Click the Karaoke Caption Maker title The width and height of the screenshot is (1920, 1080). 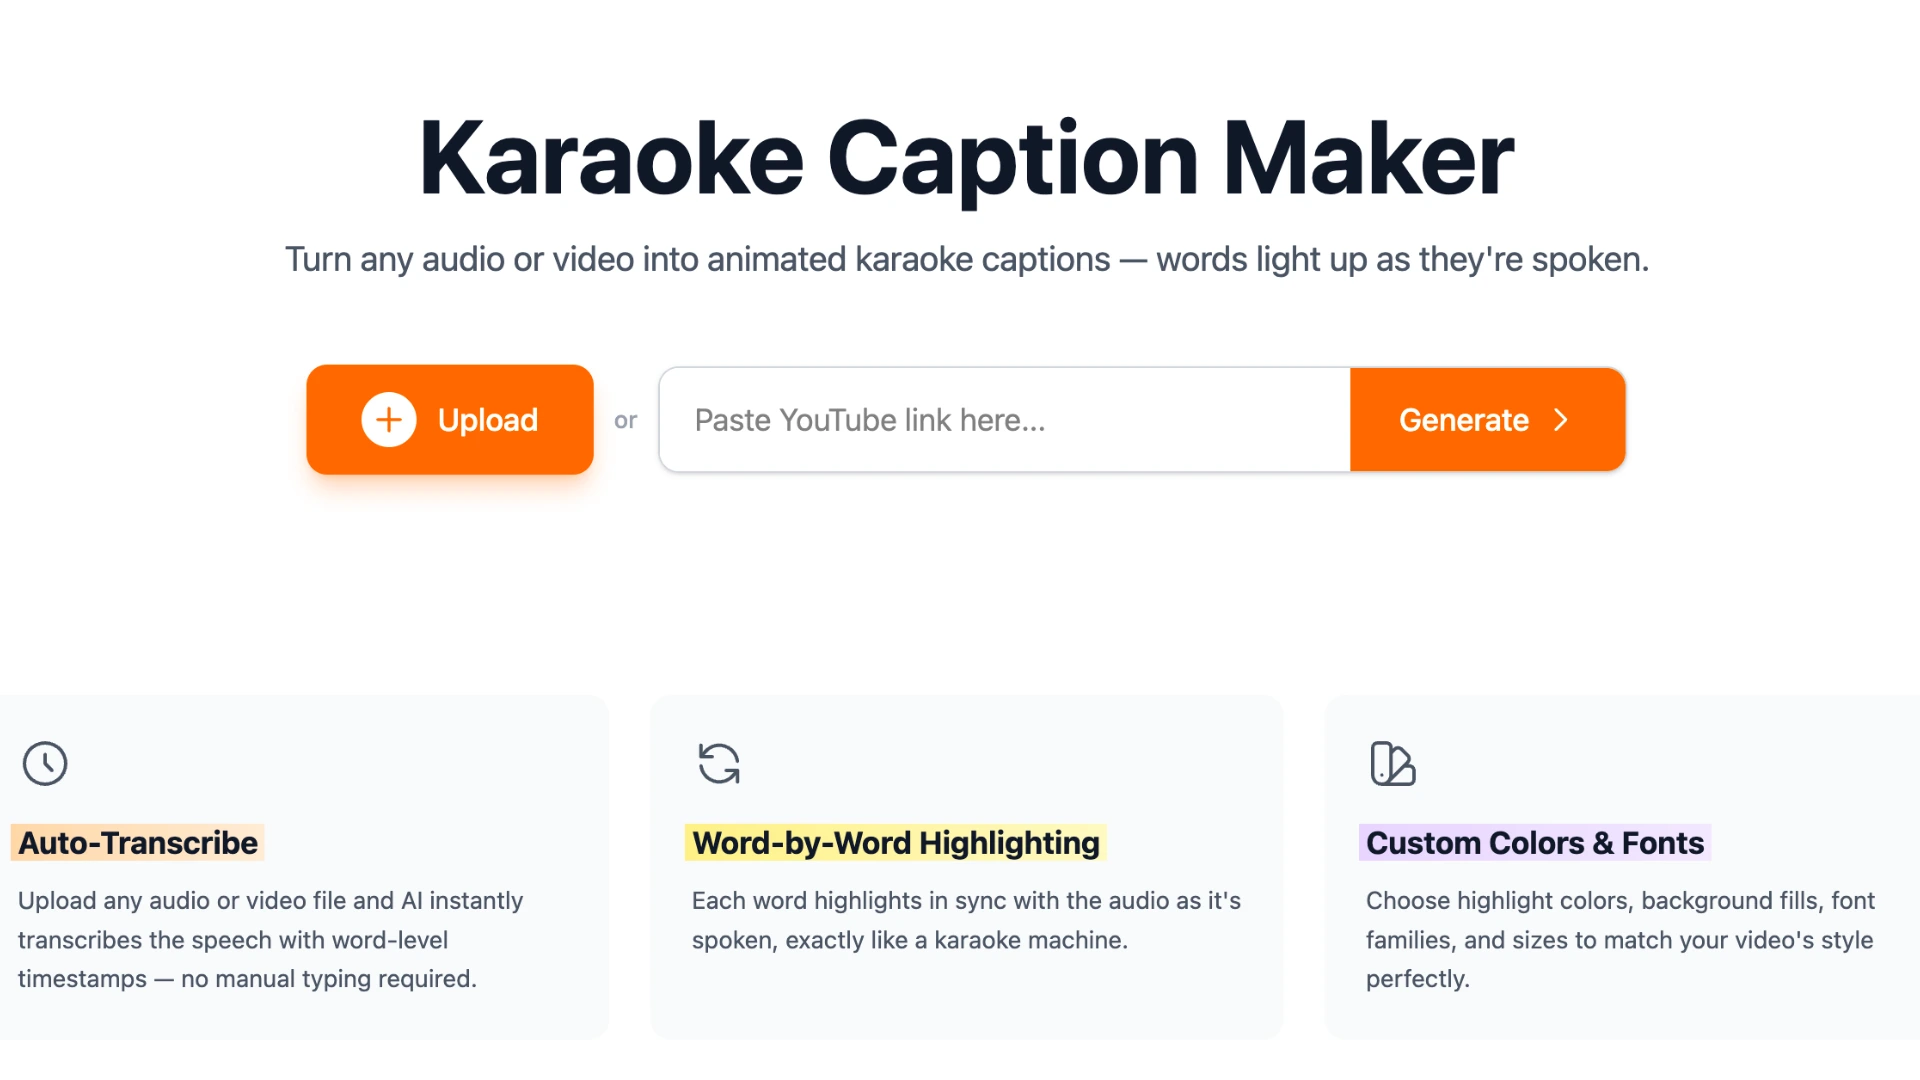point(960,157)
